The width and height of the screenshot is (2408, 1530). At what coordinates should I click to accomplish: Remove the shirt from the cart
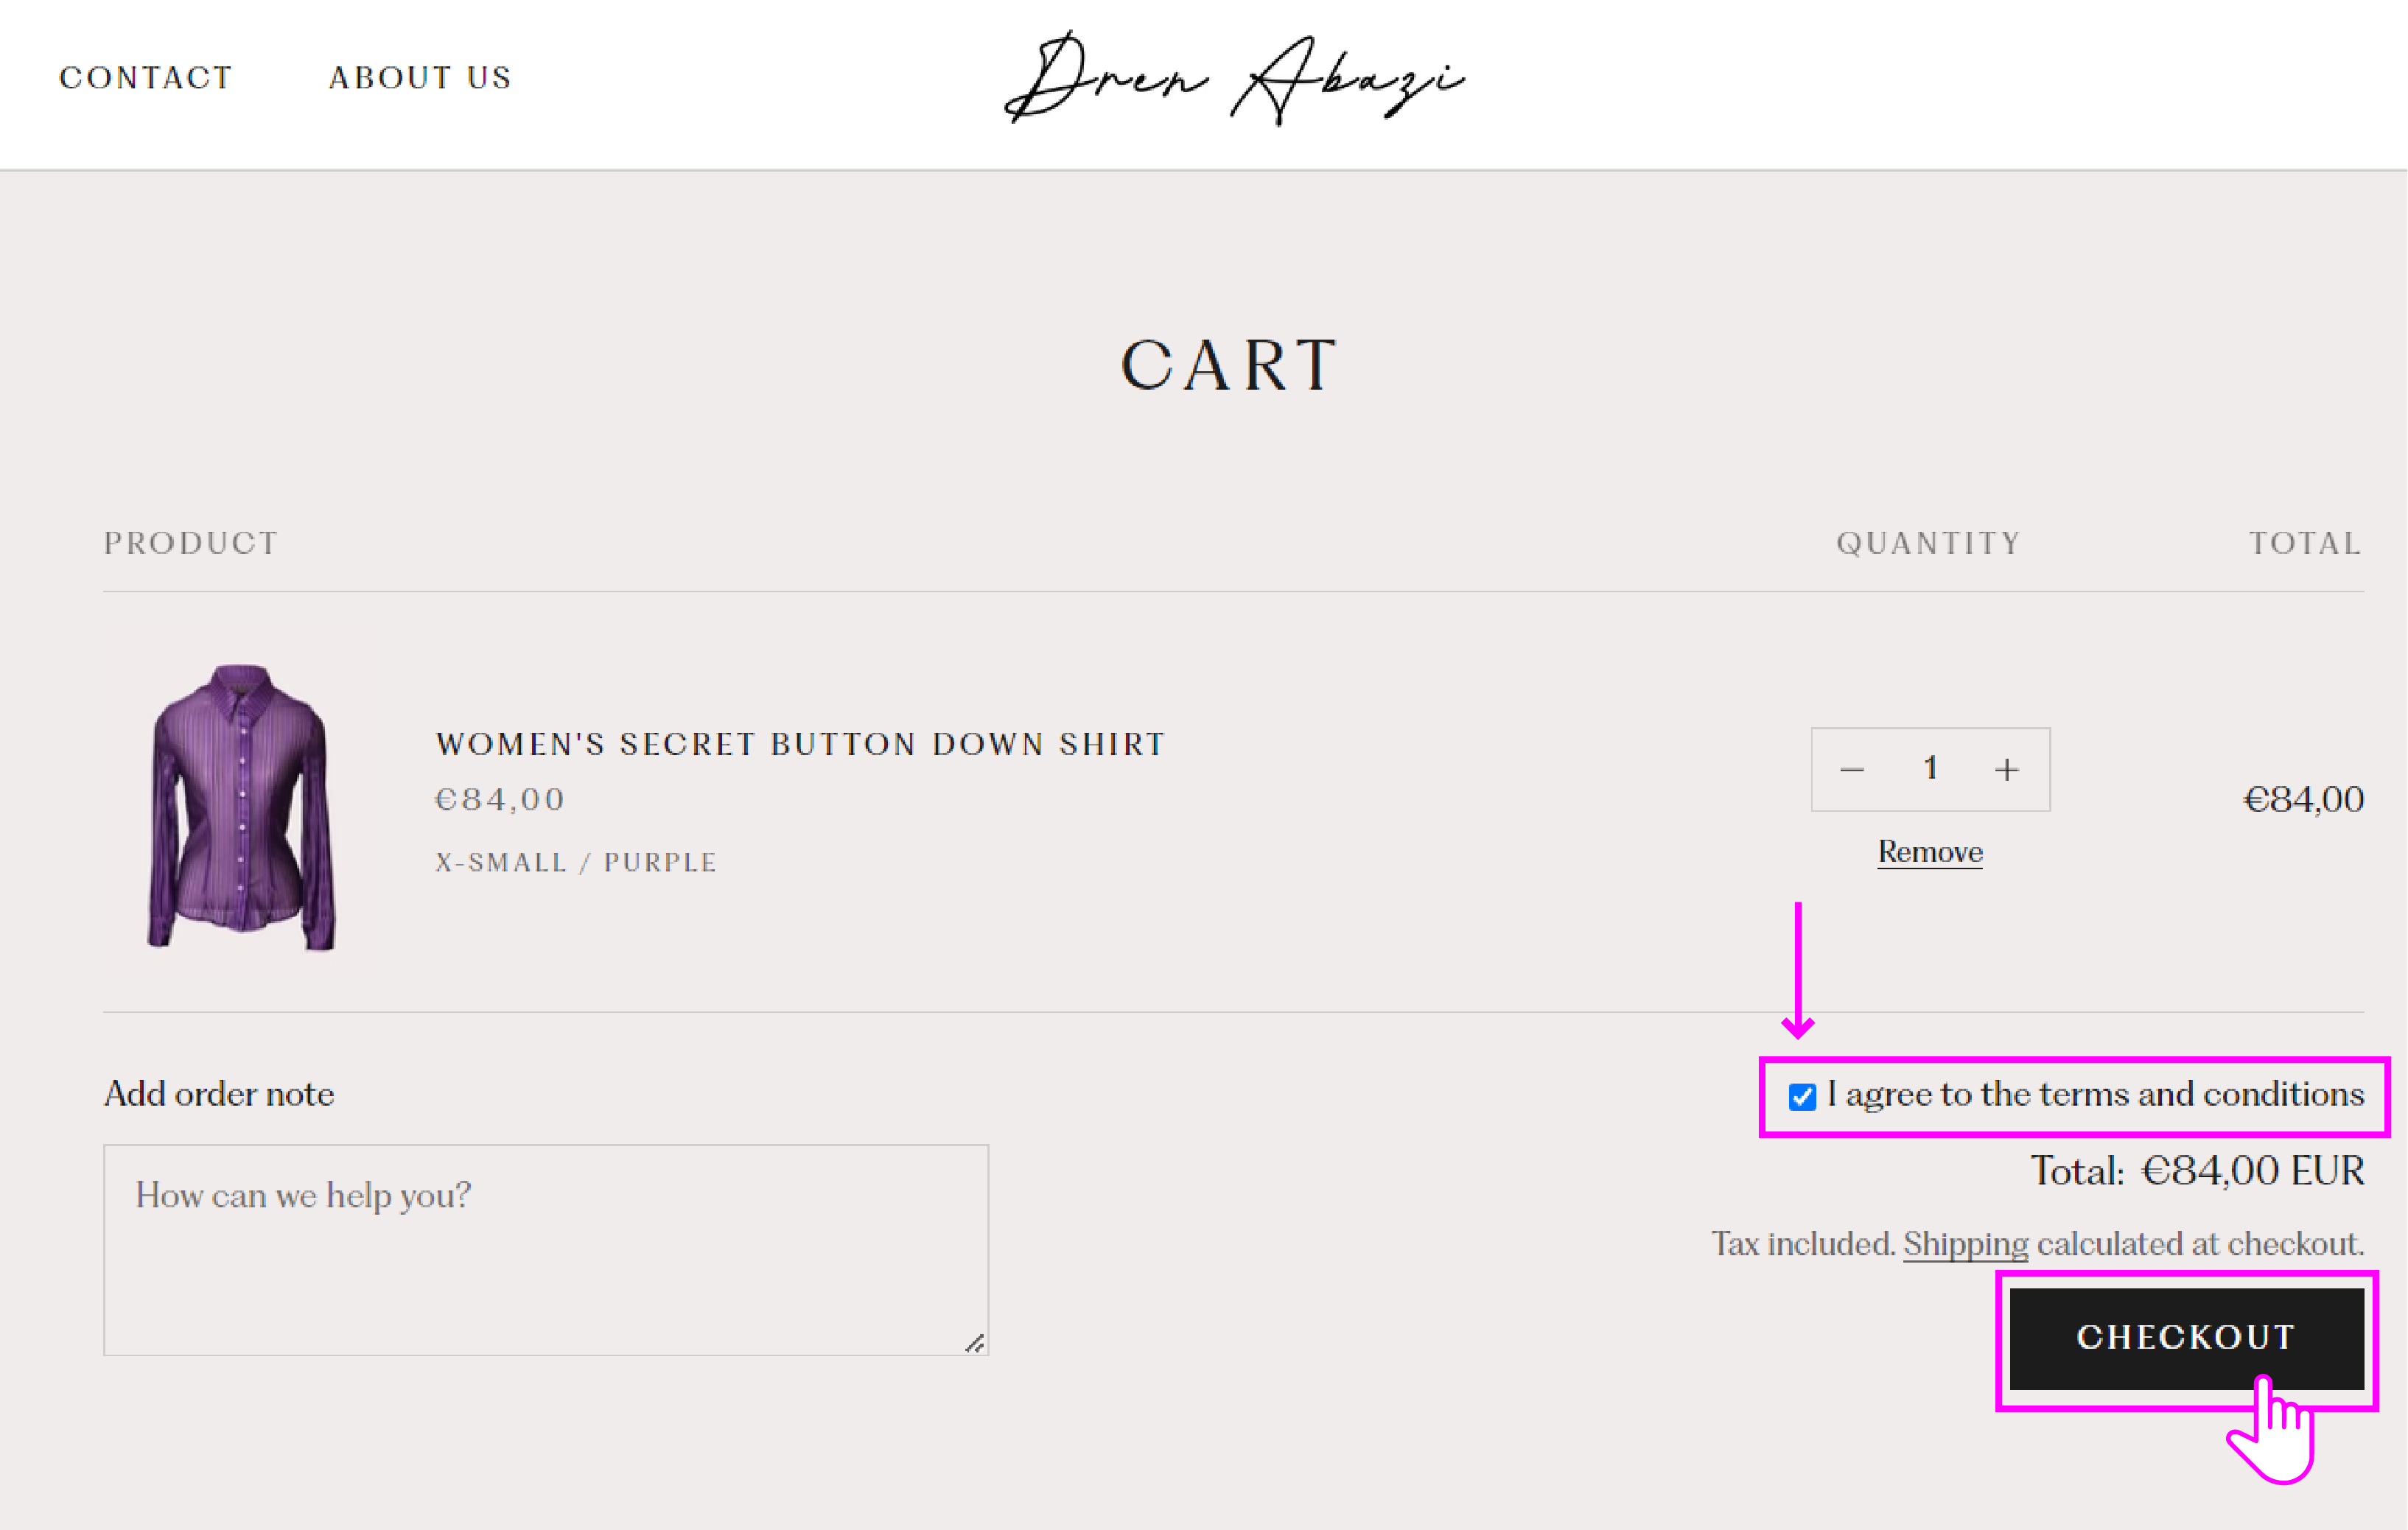click(1930, 852)
